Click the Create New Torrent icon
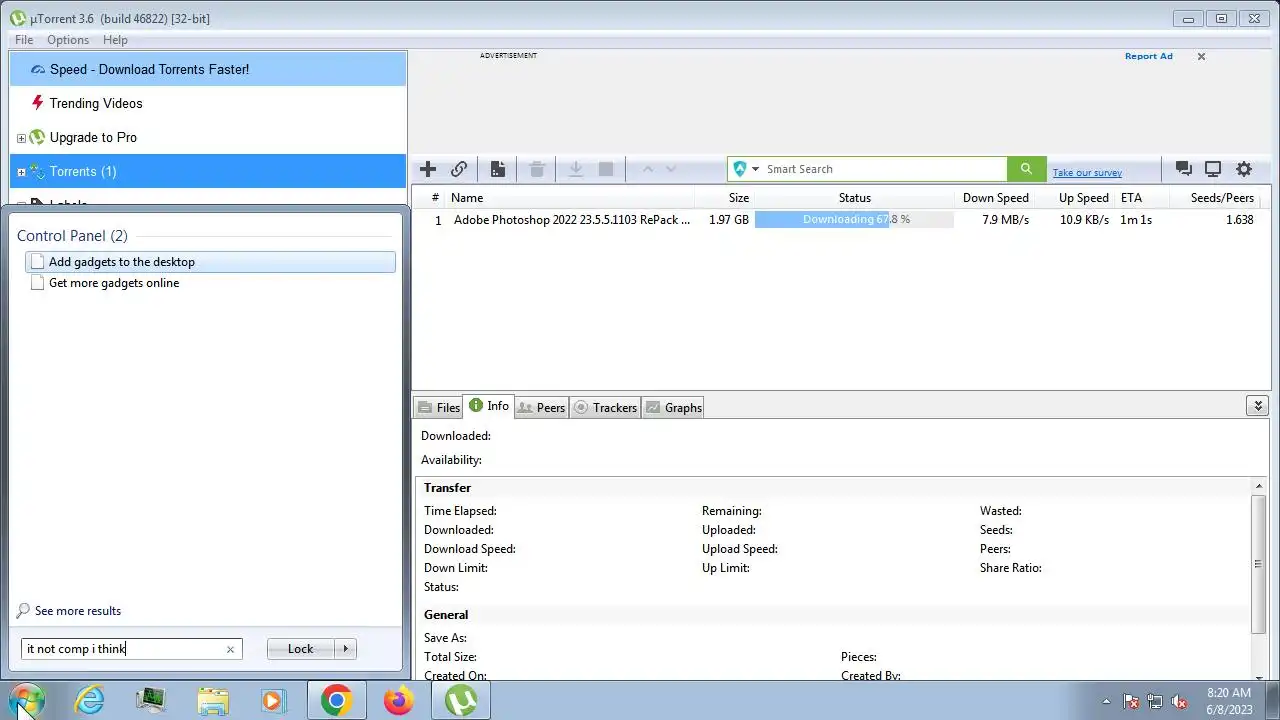 coord(497,169)
